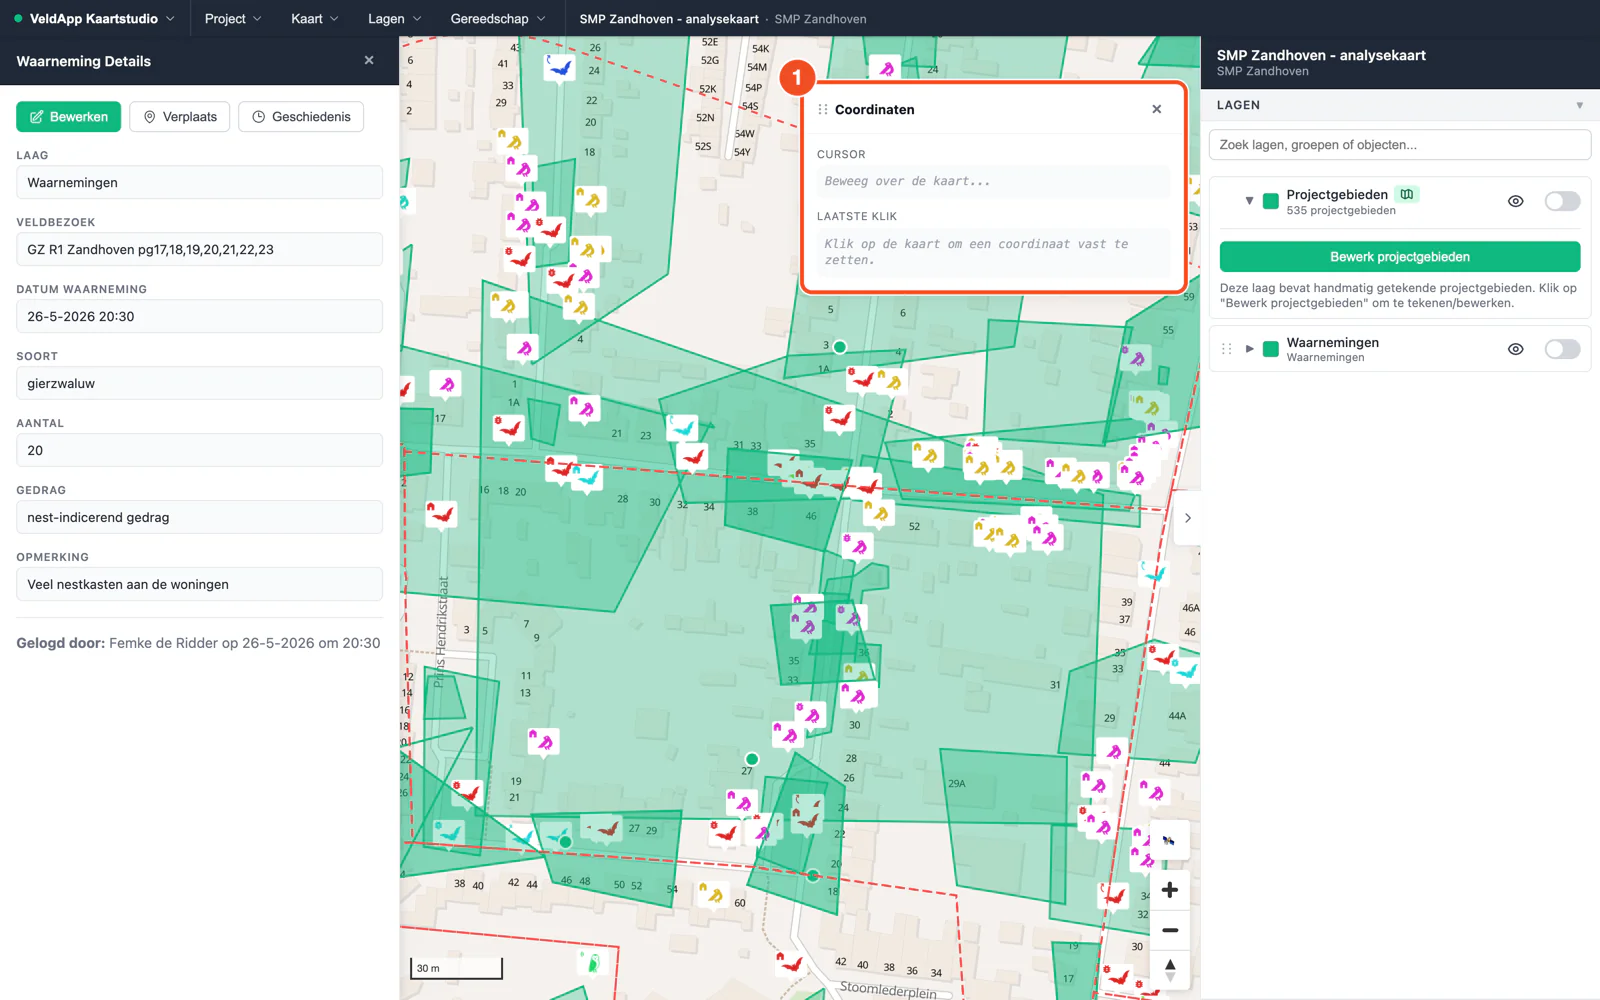Click the Opmerking field about nestkasten
The width and height of the screenshot is (1600, 1000).
[199, 584]
